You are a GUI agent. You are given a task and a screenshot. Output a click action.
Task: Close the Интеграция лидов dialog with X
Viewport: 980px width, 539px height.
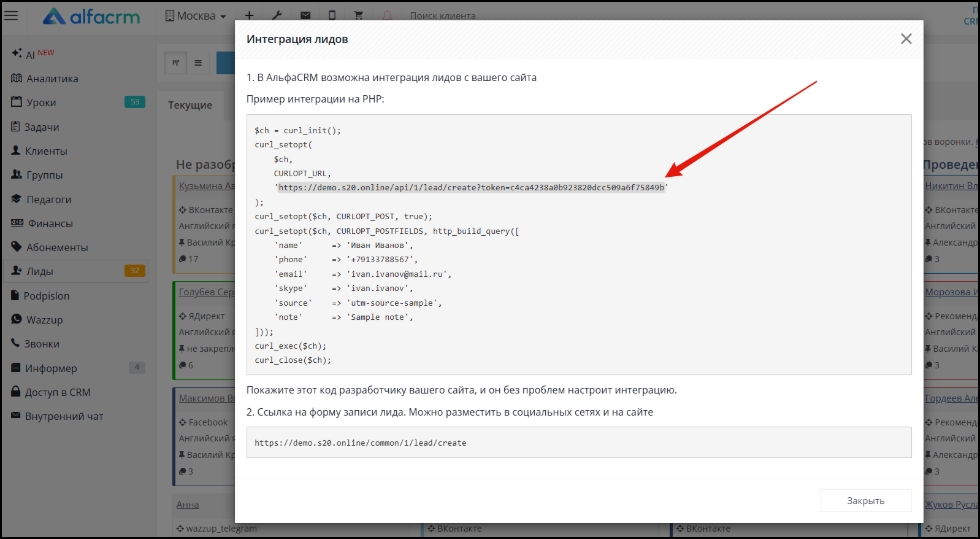tap(906, 39)
